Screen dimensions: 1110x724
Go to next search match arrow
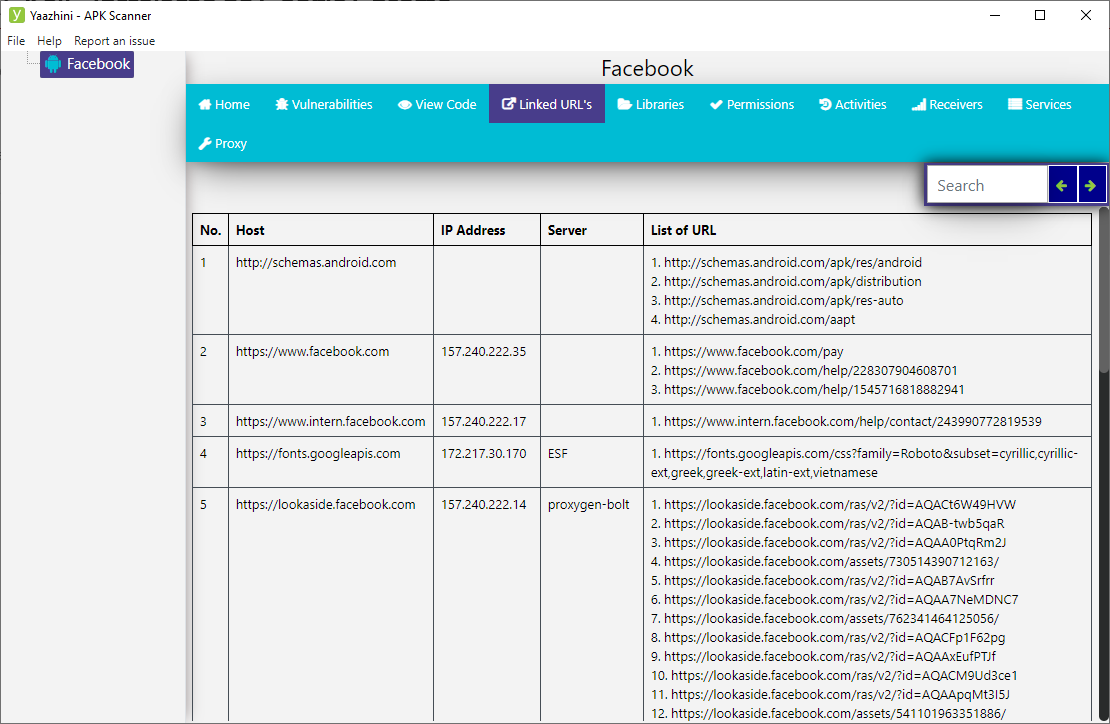coord(1091,185)
